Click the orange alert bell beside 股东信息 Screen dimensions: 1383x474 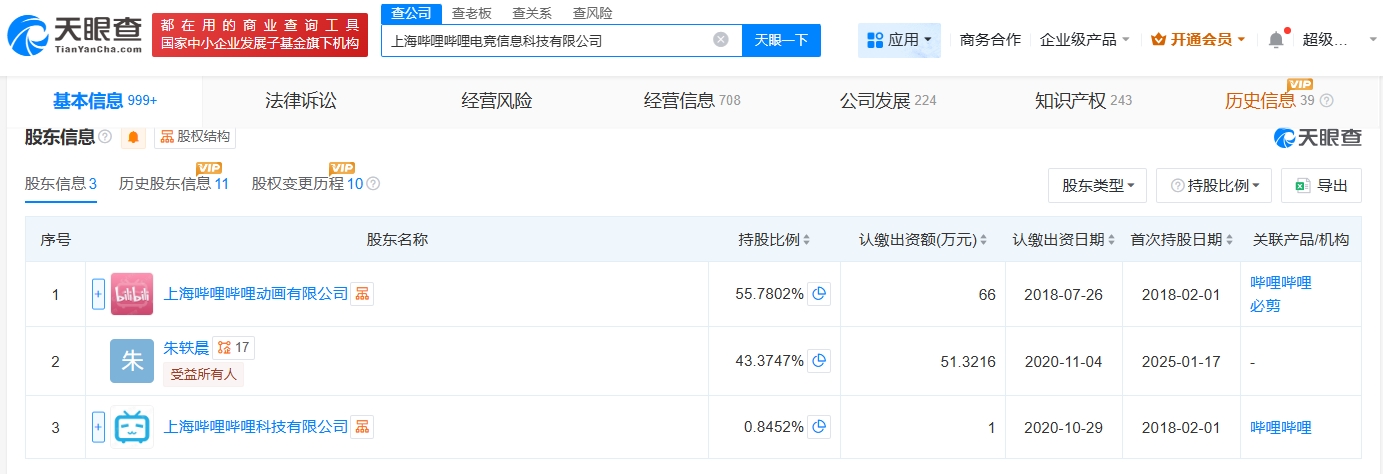click(x=133, y=137)
